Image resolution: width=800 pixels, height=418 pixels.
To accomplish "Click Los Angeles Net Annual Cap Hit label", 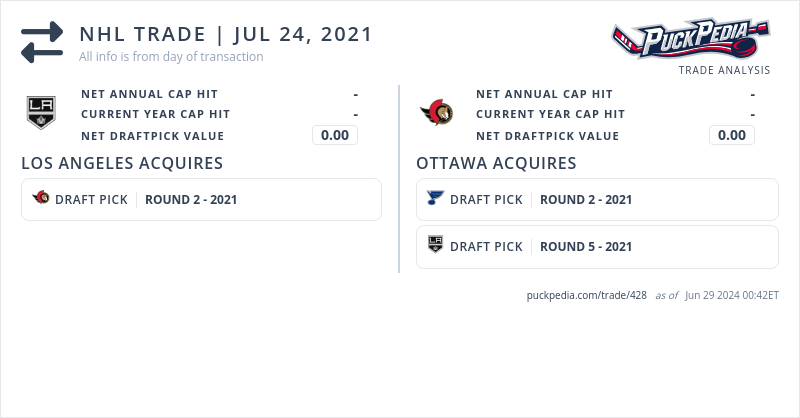I will click(149, 94).
